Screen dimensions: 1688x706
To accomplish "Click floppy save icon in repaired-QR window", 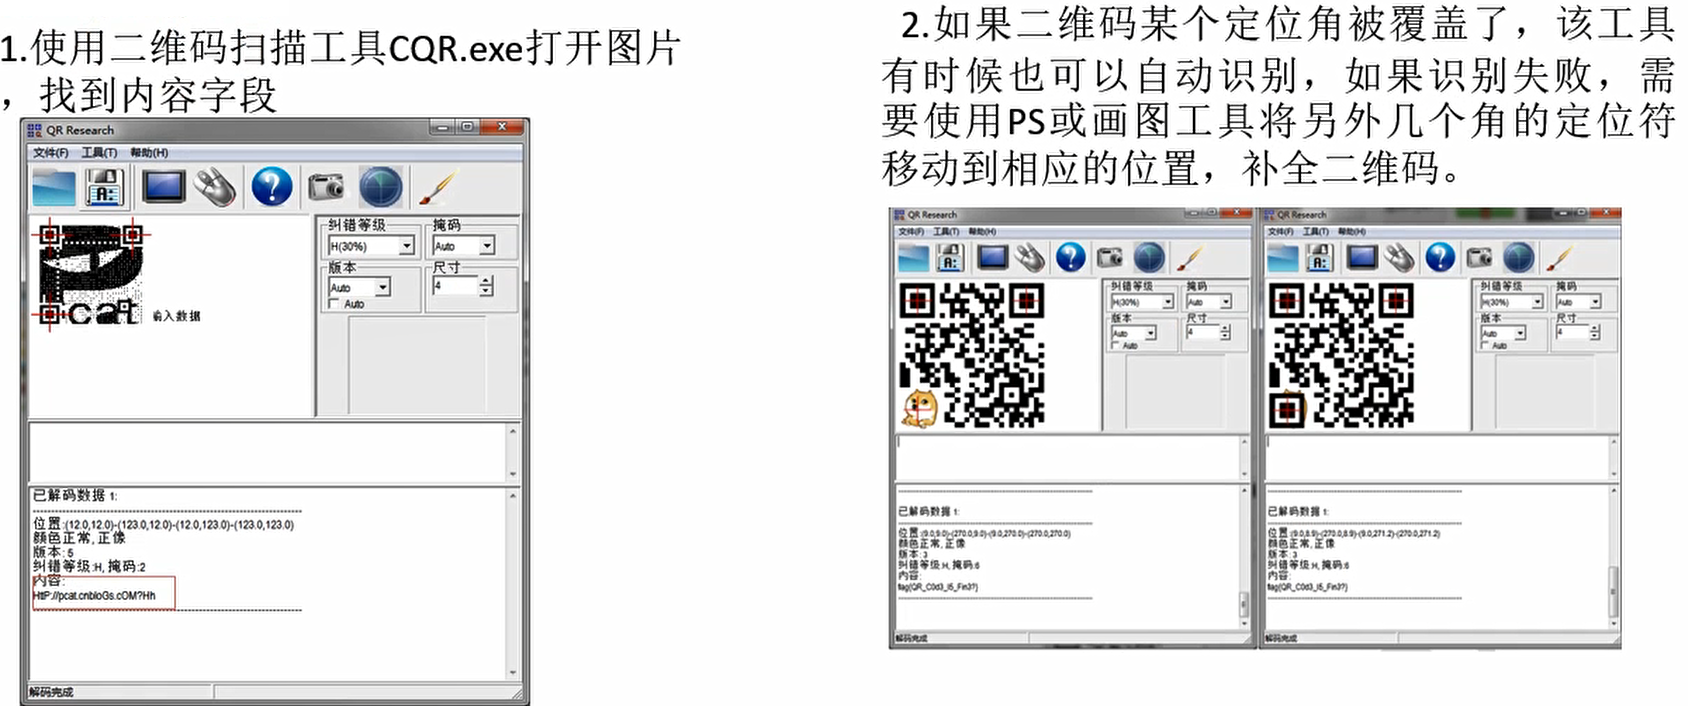I will [x=1319, y=258].
